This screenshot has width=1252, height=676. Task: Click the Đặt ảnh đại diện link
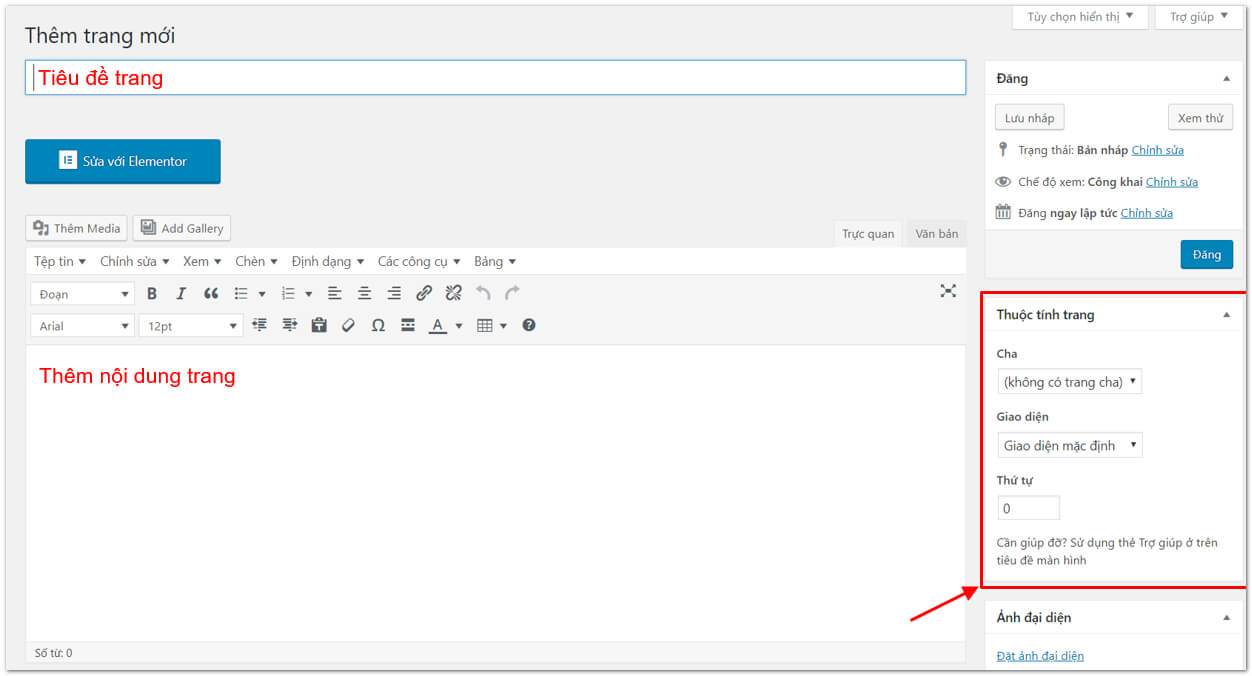(x=1040, y=656)
